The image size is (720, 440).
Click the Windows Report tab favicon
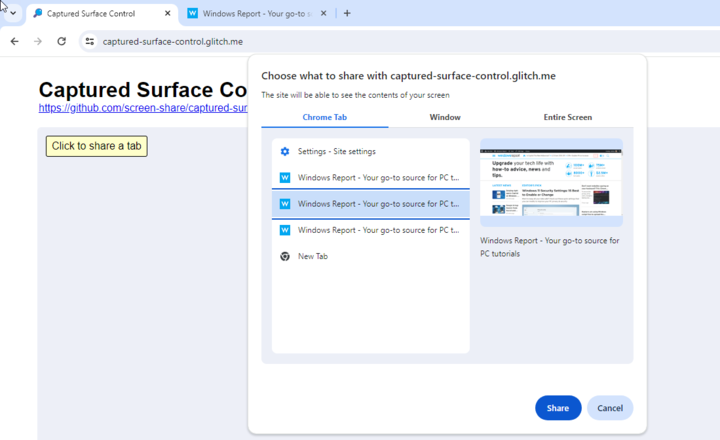click(x=193, y=13)
